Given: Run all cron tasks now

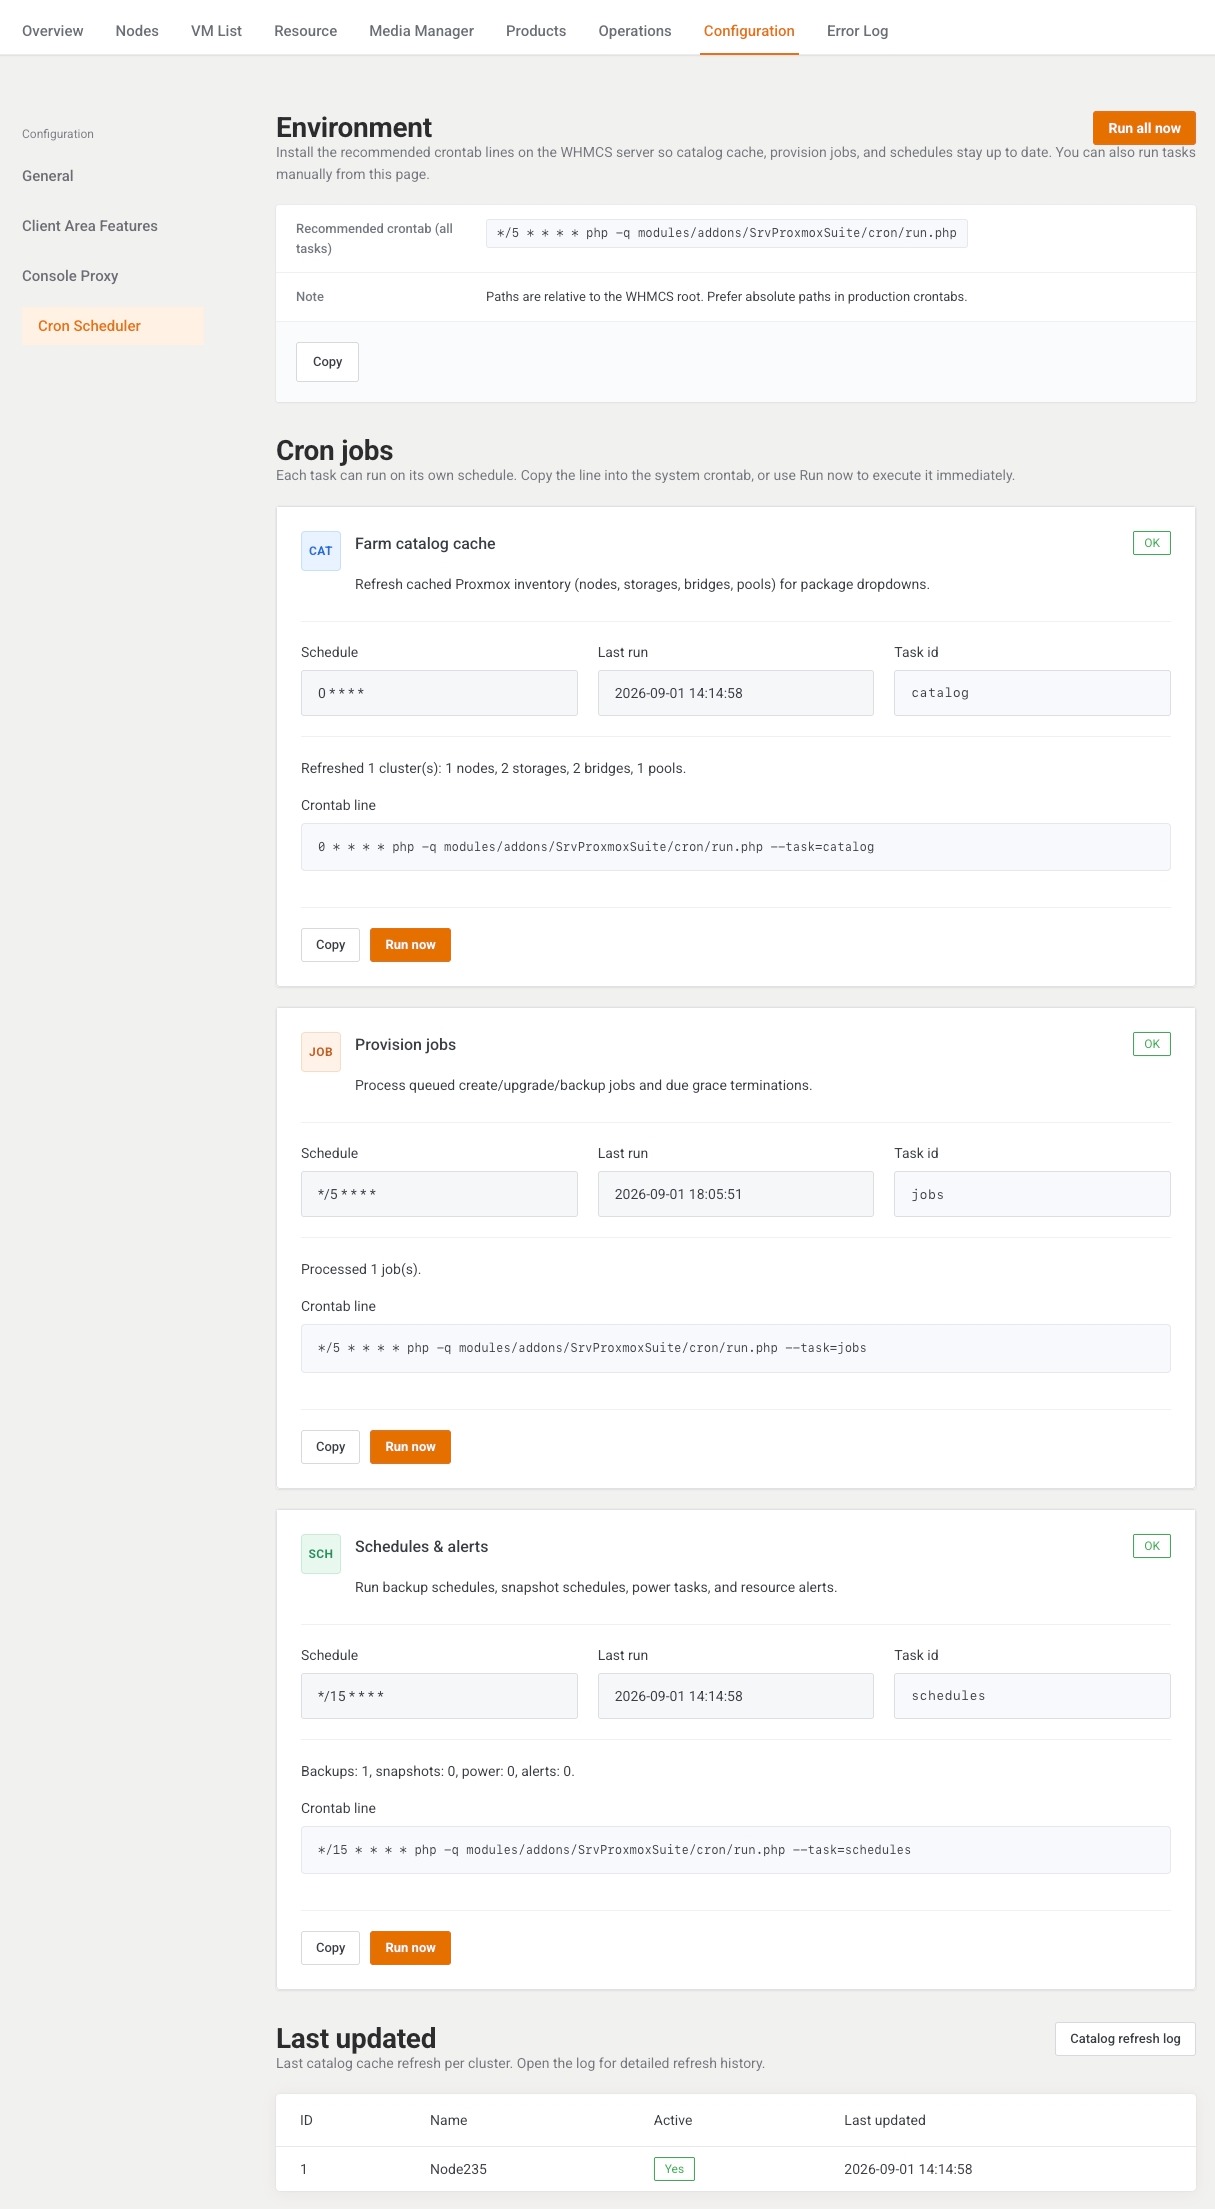Looking at the screenshot, I should tap(1144, 128).
